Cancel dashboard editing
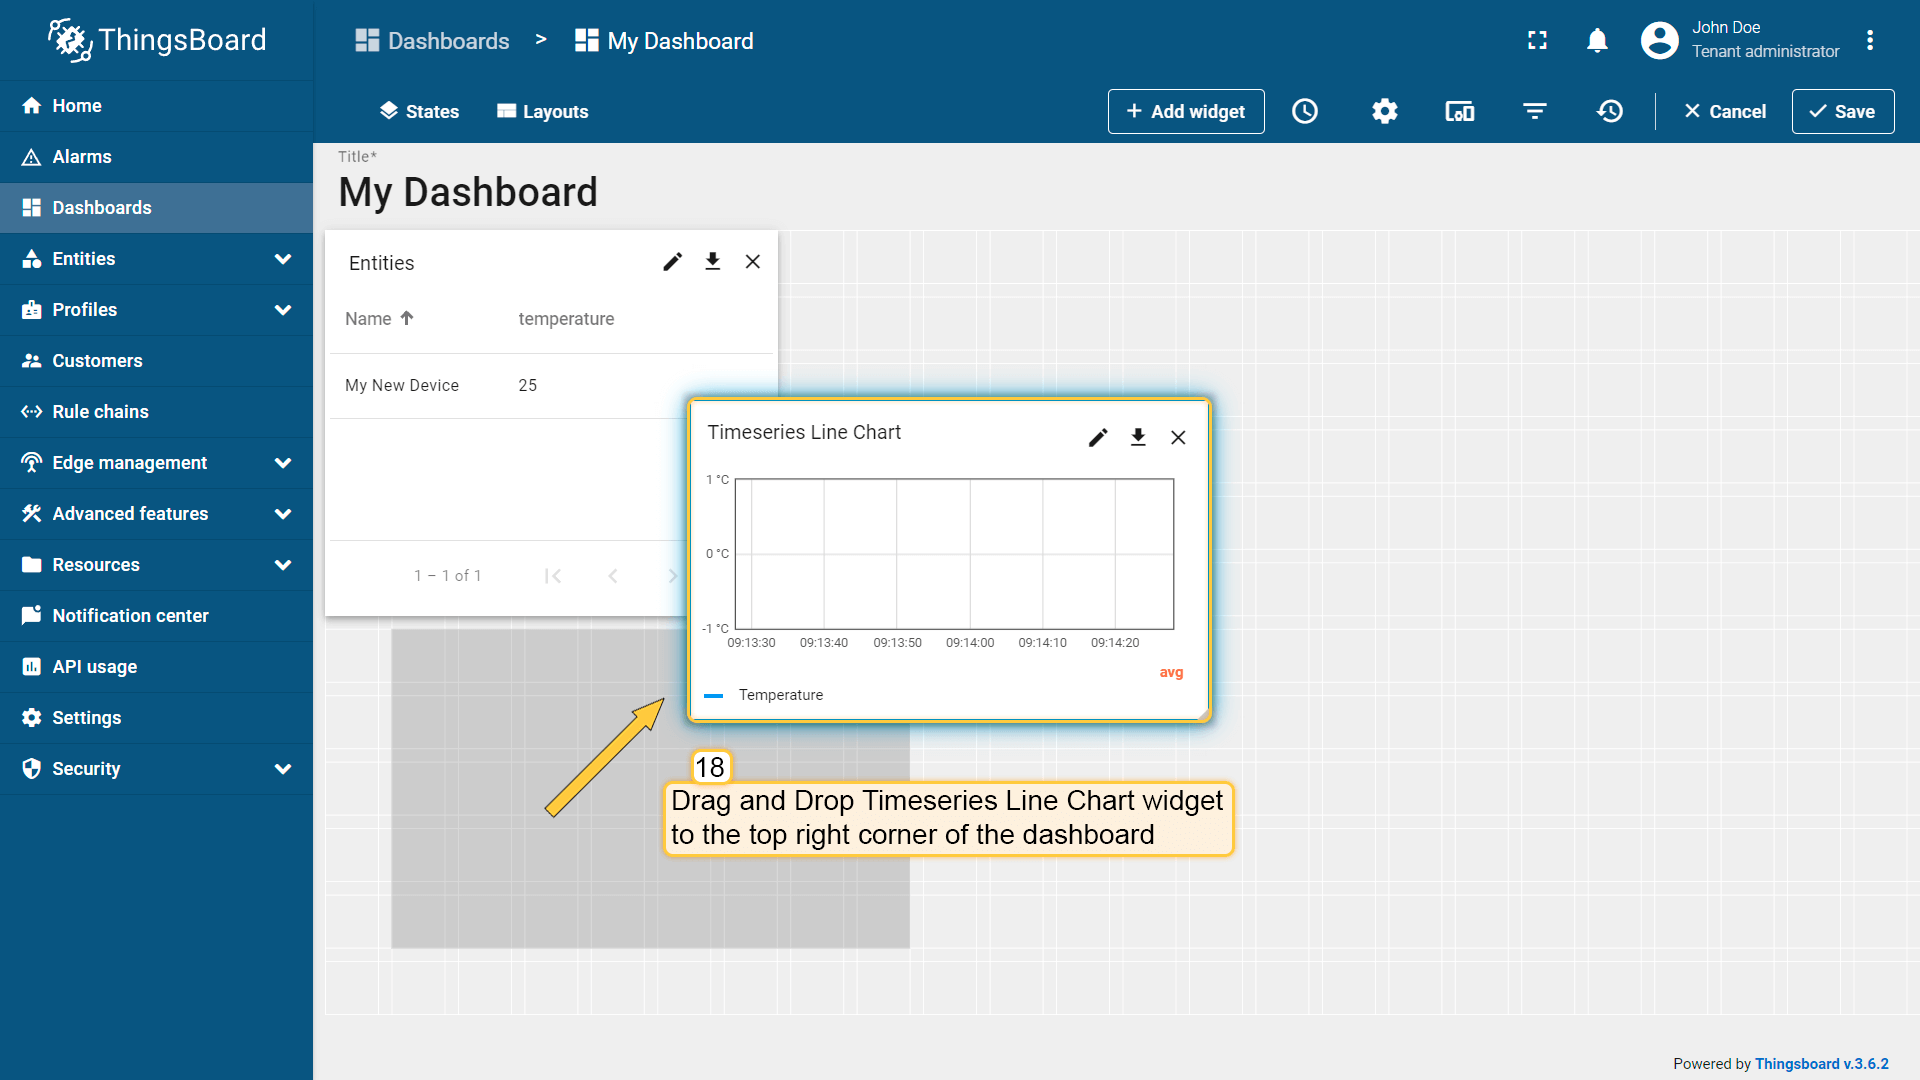 pyautogui.click(x=1725, y=111)
